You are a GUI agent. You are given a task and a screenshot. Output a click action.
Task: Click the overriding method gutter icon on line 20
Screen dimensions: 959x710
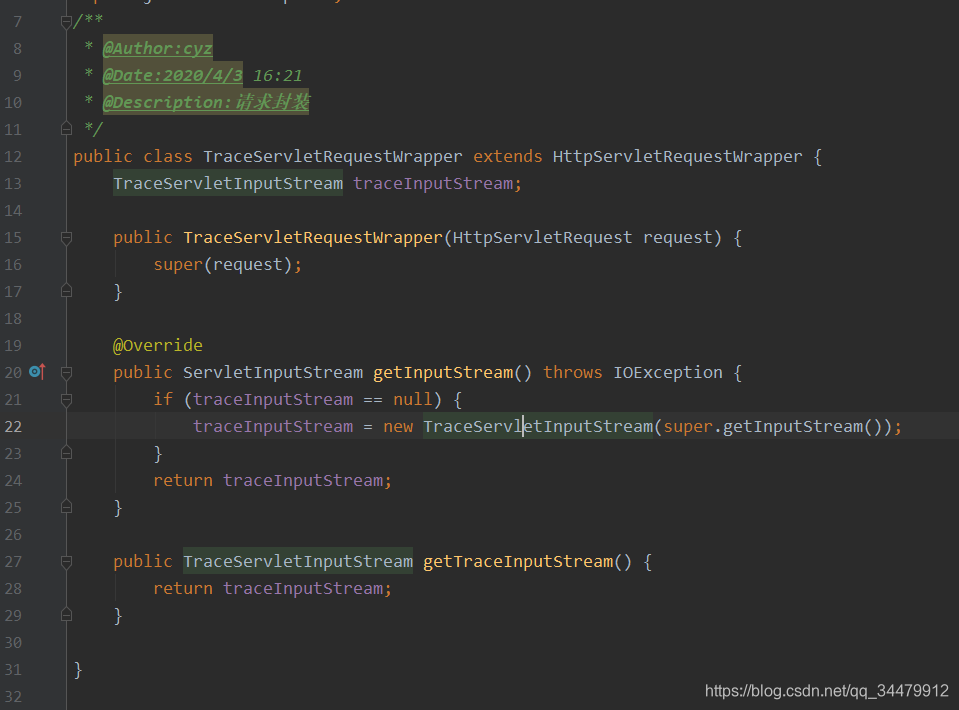point(36,371)
